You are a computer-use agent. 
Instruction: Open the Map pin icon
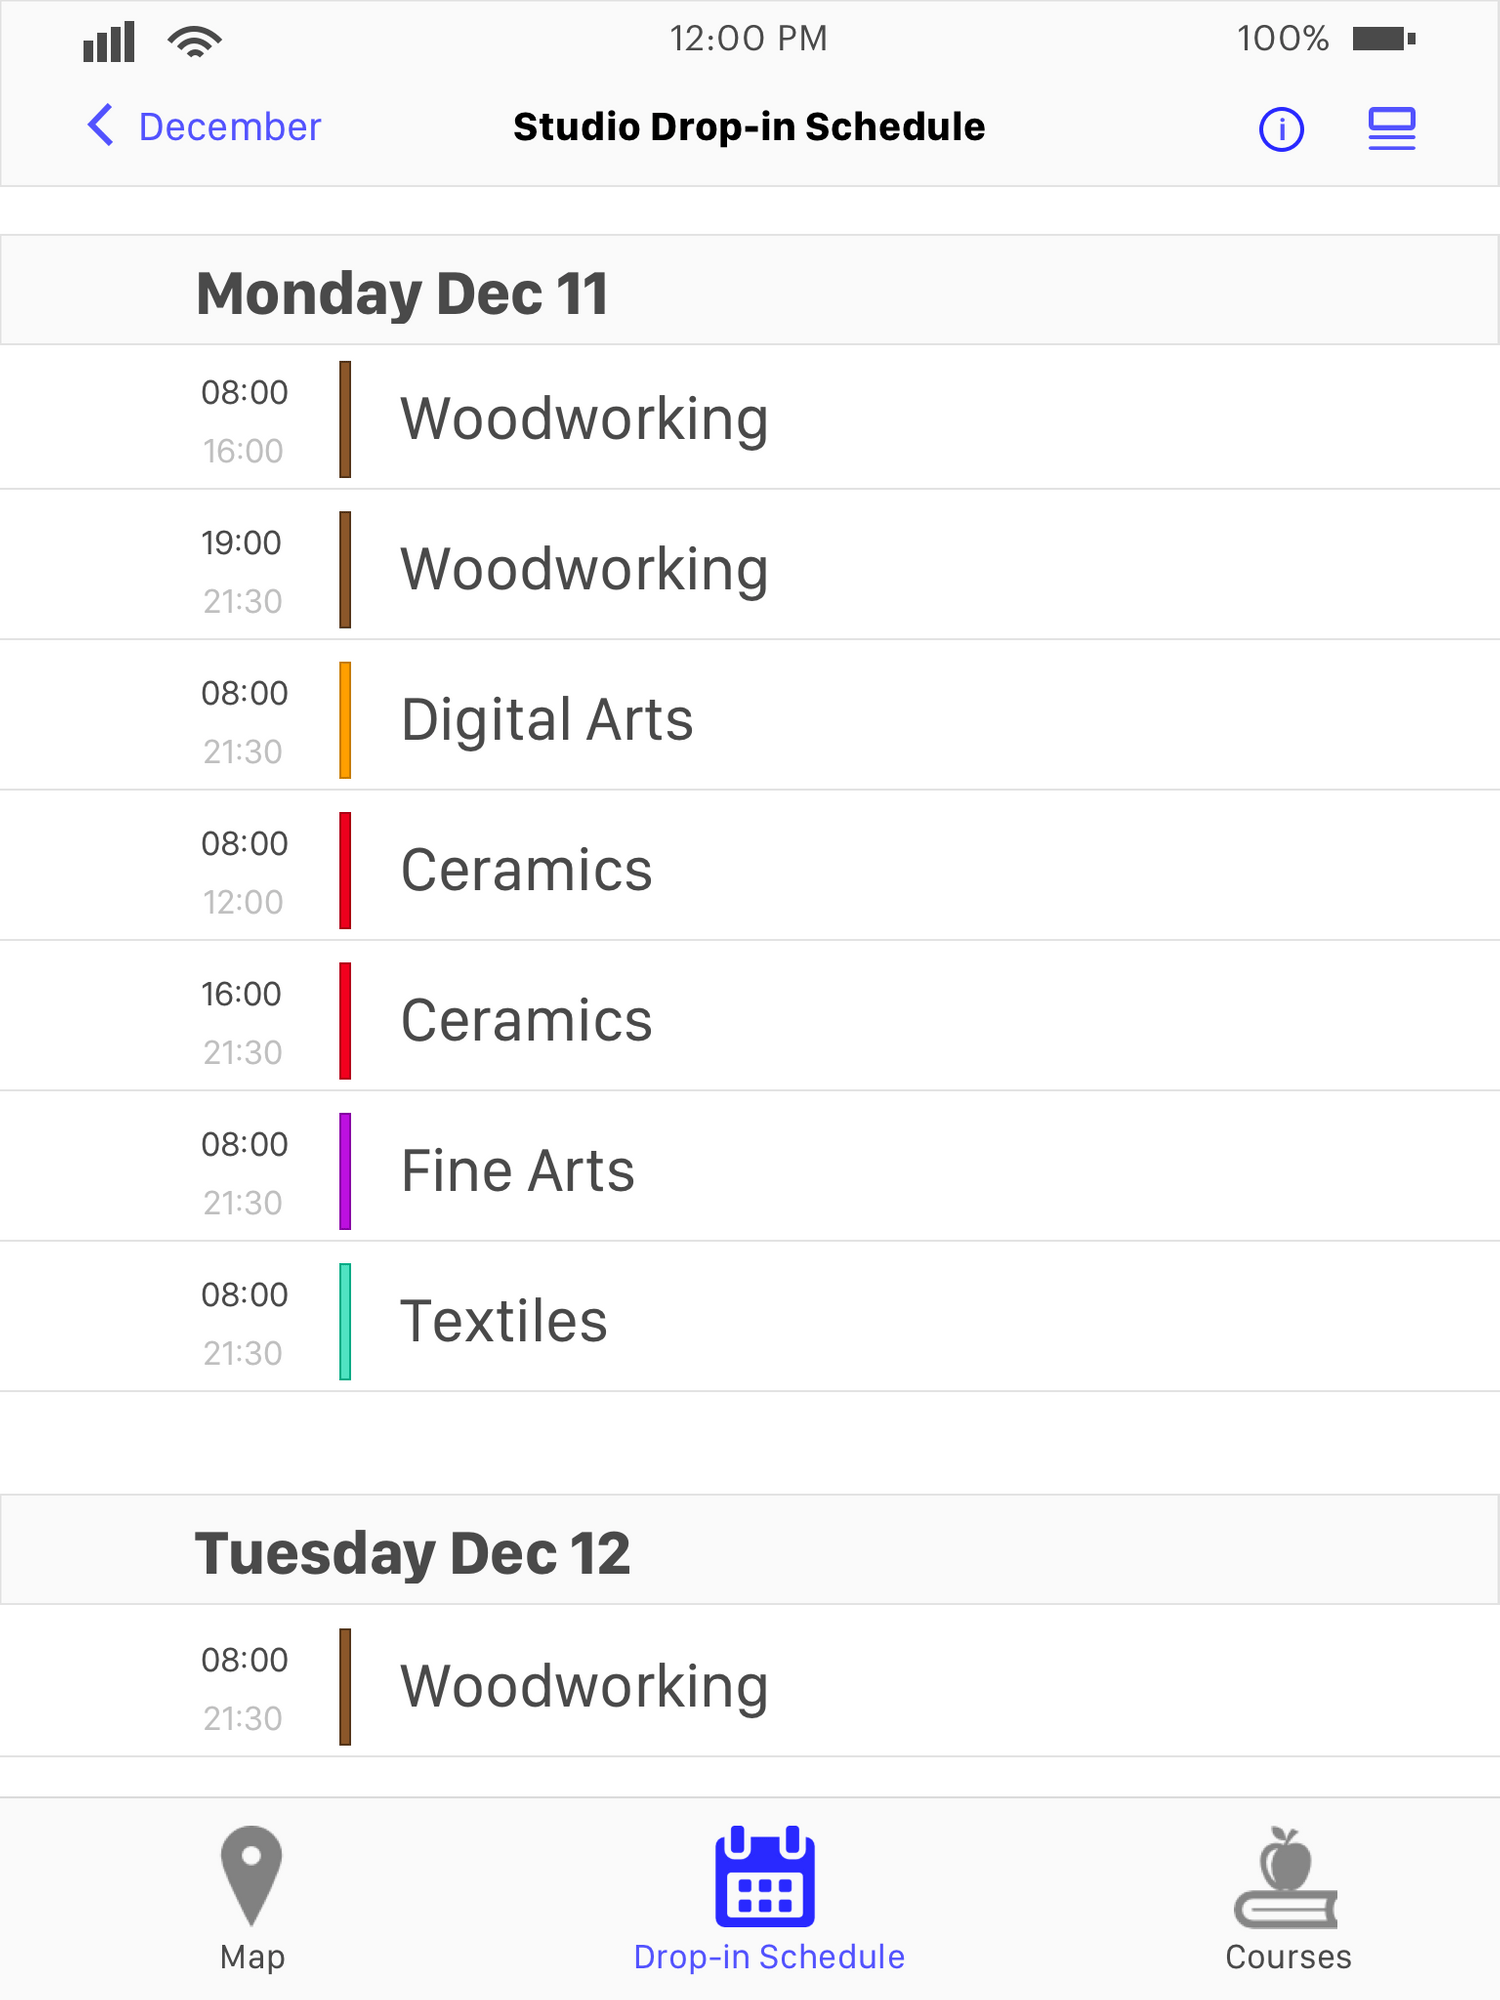pyautogui.click(x=251, y=1875)
